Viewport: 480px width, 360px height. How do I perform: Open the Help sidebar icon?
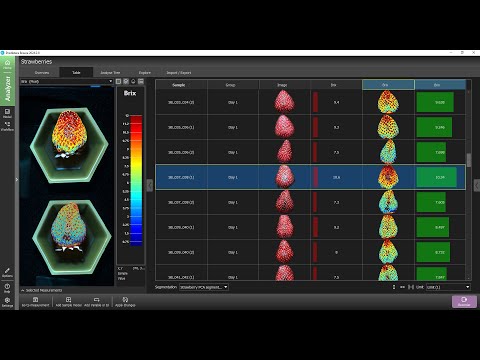click(x=7, y=288)
